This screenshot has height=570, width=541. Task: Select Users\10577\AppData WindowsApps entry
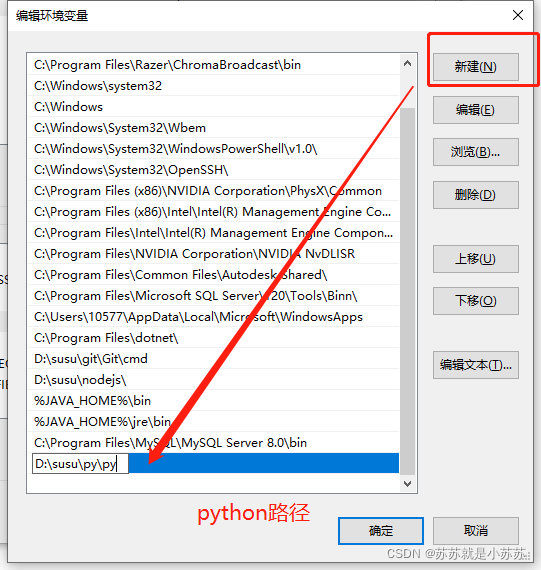click(213, 317)
